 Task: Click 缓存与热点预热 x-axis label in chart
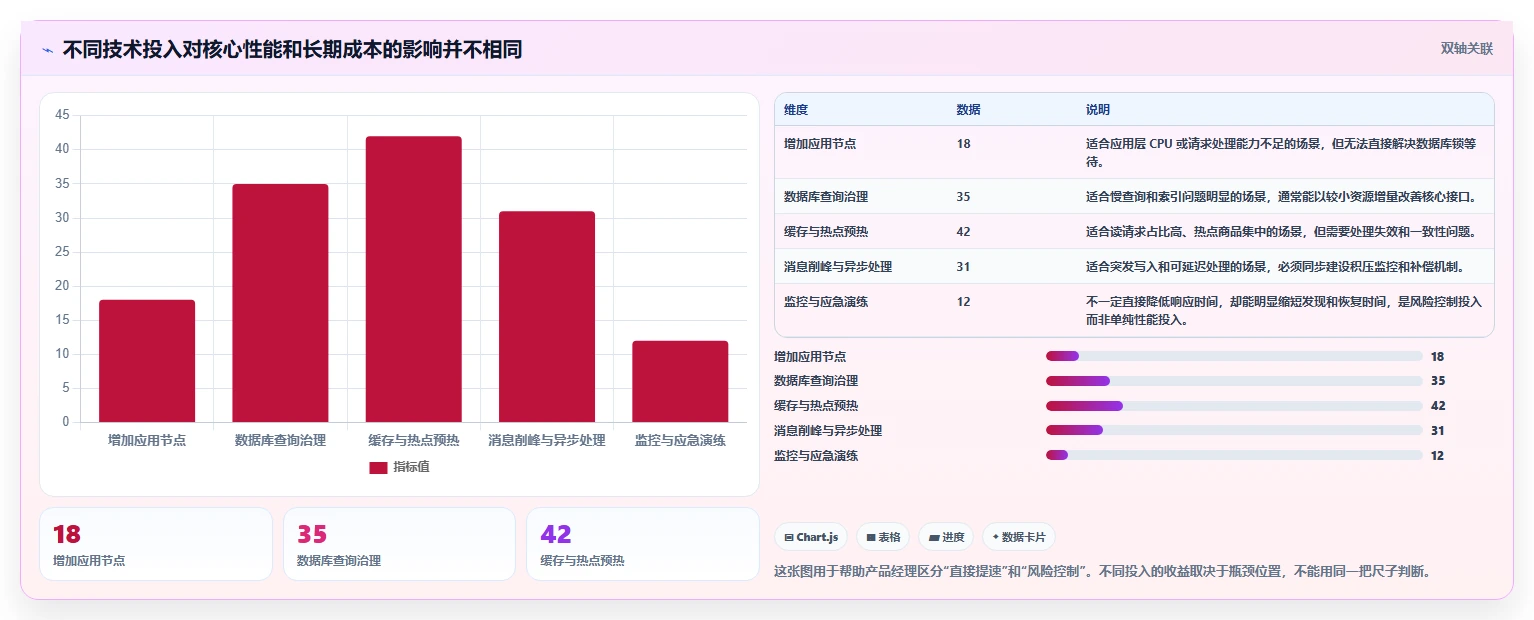413,440
